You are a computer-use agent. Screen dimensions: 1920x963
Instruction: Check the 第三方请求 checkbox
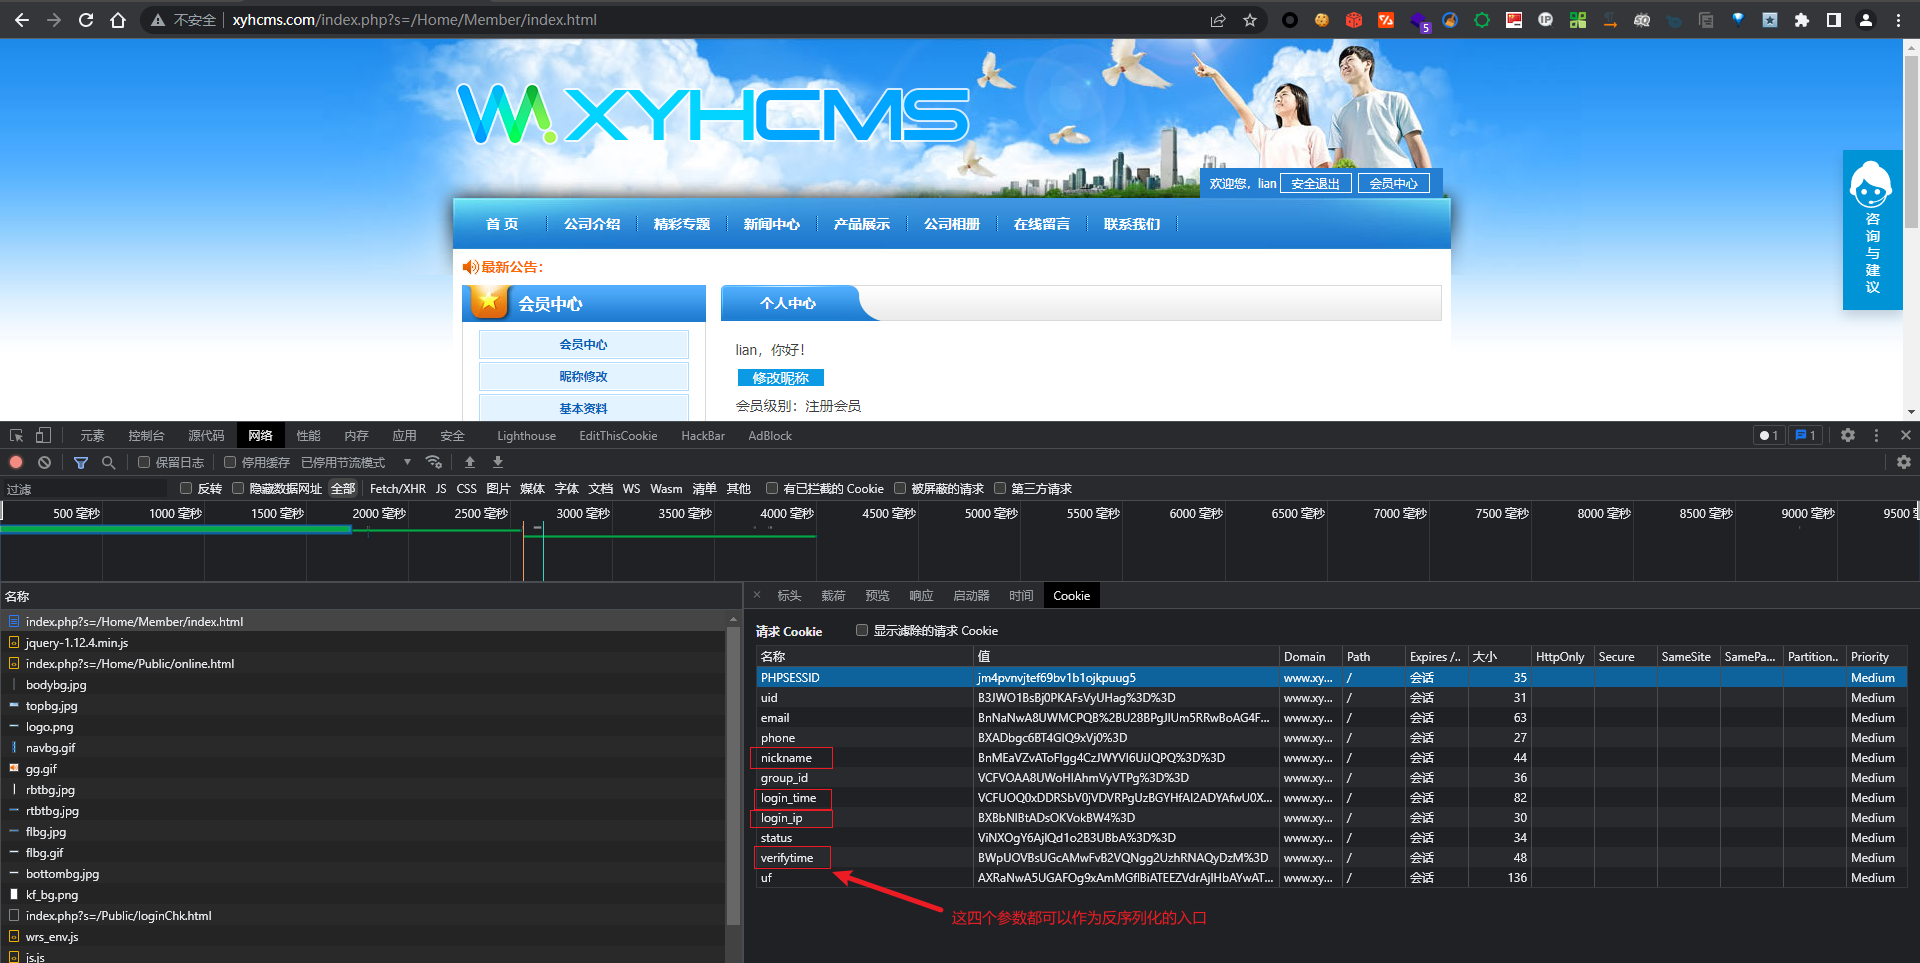(1000, 488)
